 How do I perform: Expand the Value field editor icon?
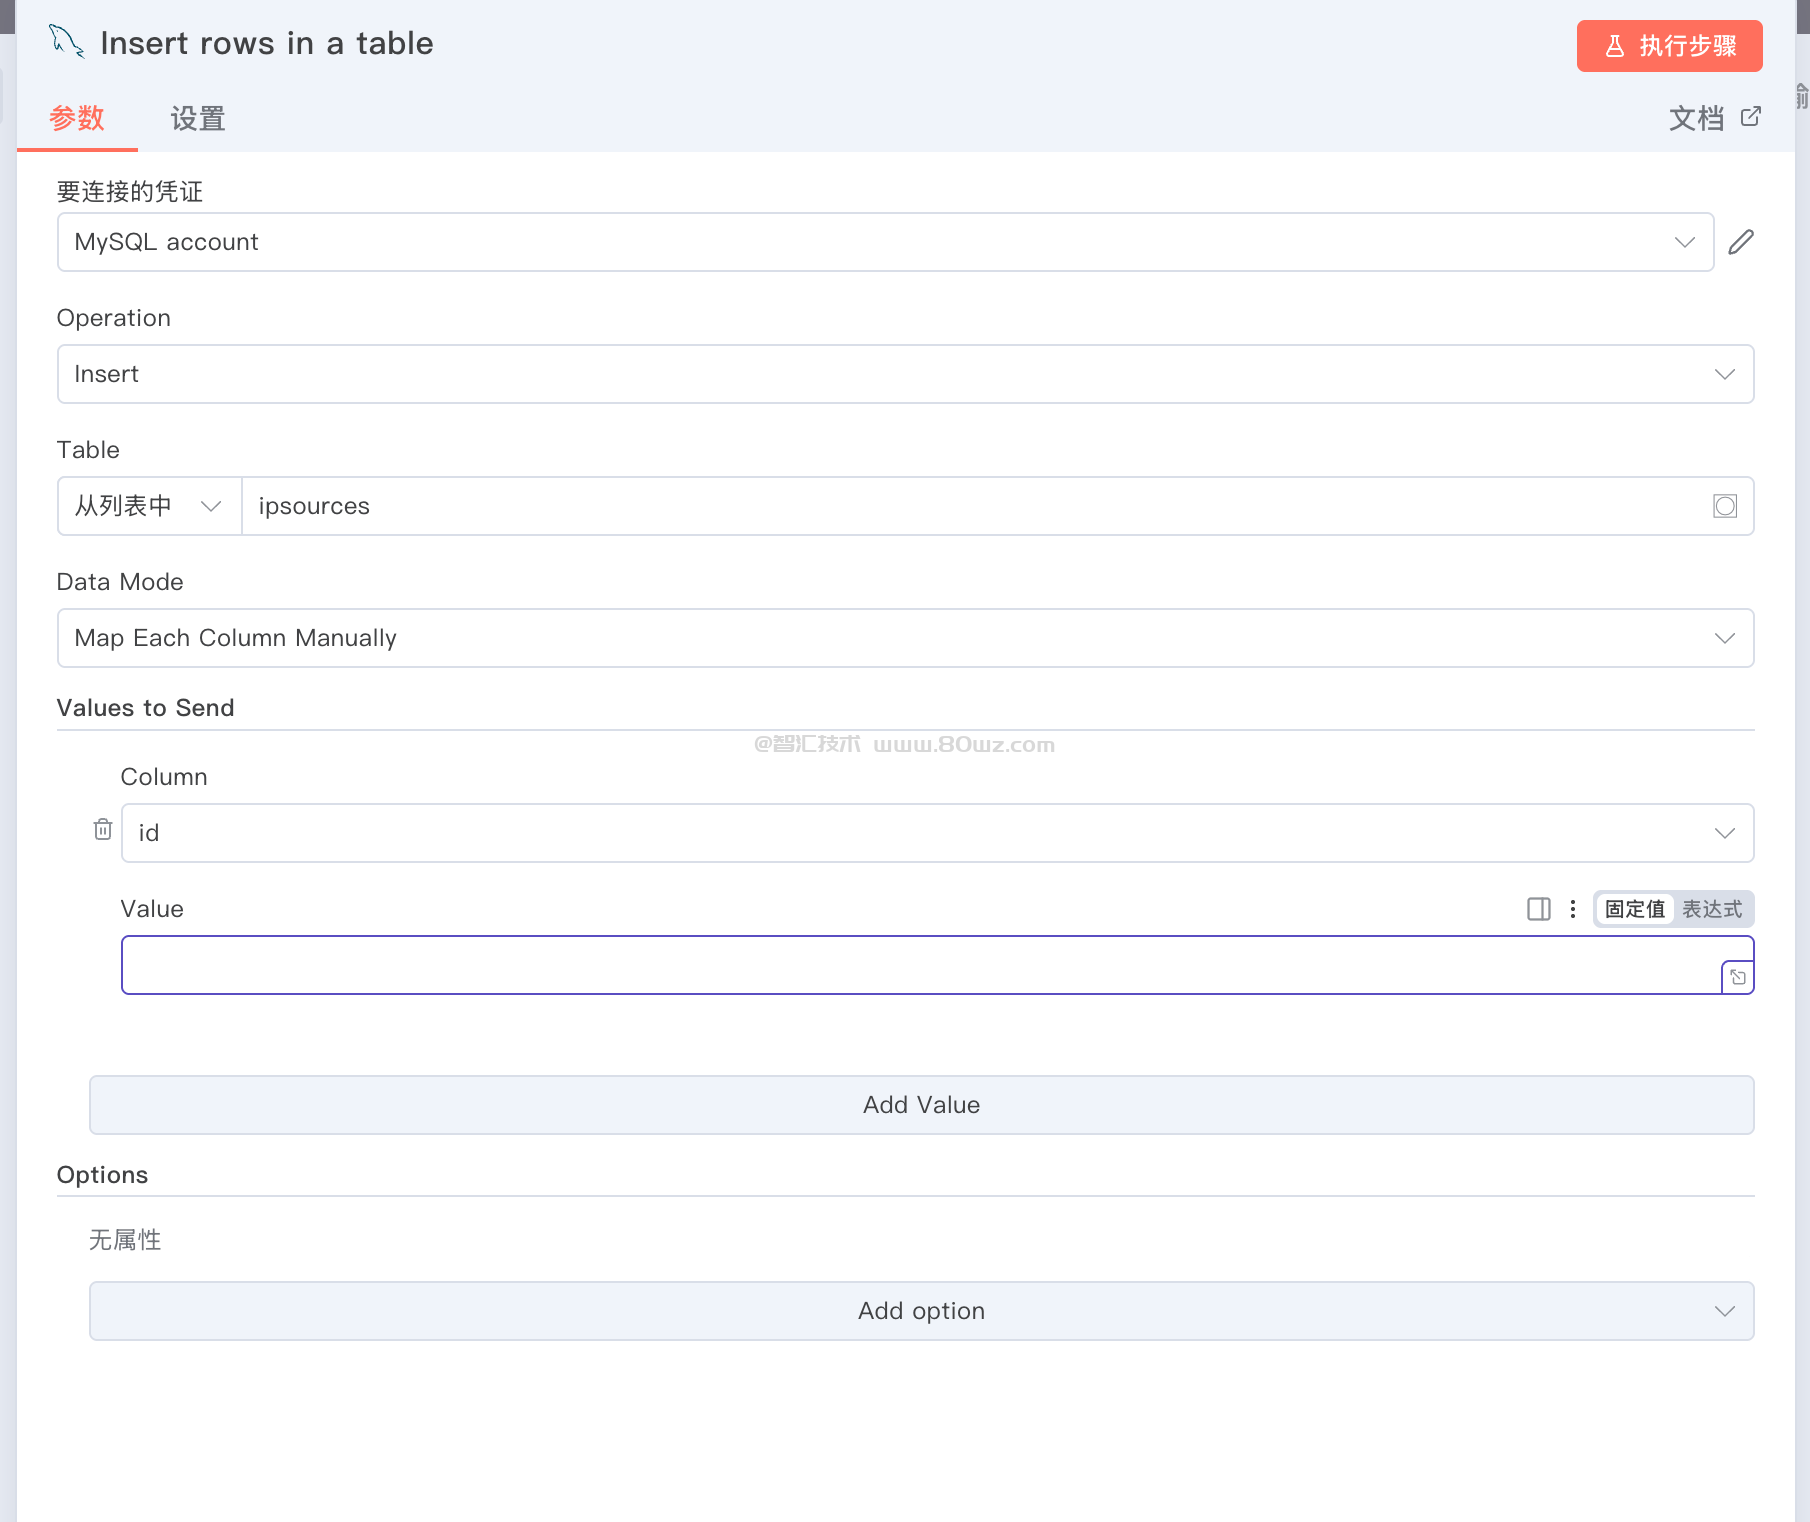(x=1738, y=977)
